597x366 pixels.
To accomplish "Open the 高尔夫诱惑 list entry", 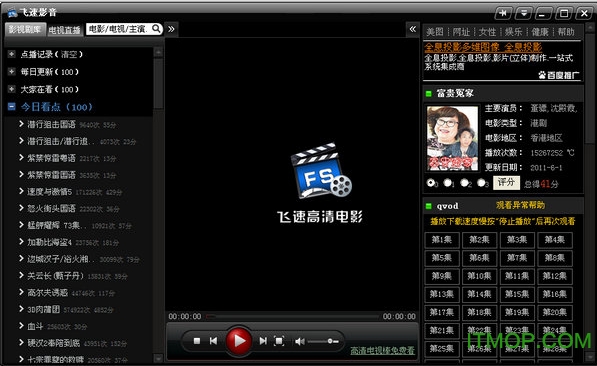I will 48,292.
